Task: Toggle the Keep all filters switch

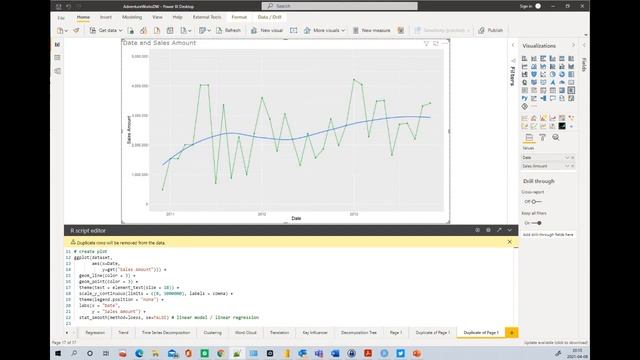Action: [x=536, y=223]
